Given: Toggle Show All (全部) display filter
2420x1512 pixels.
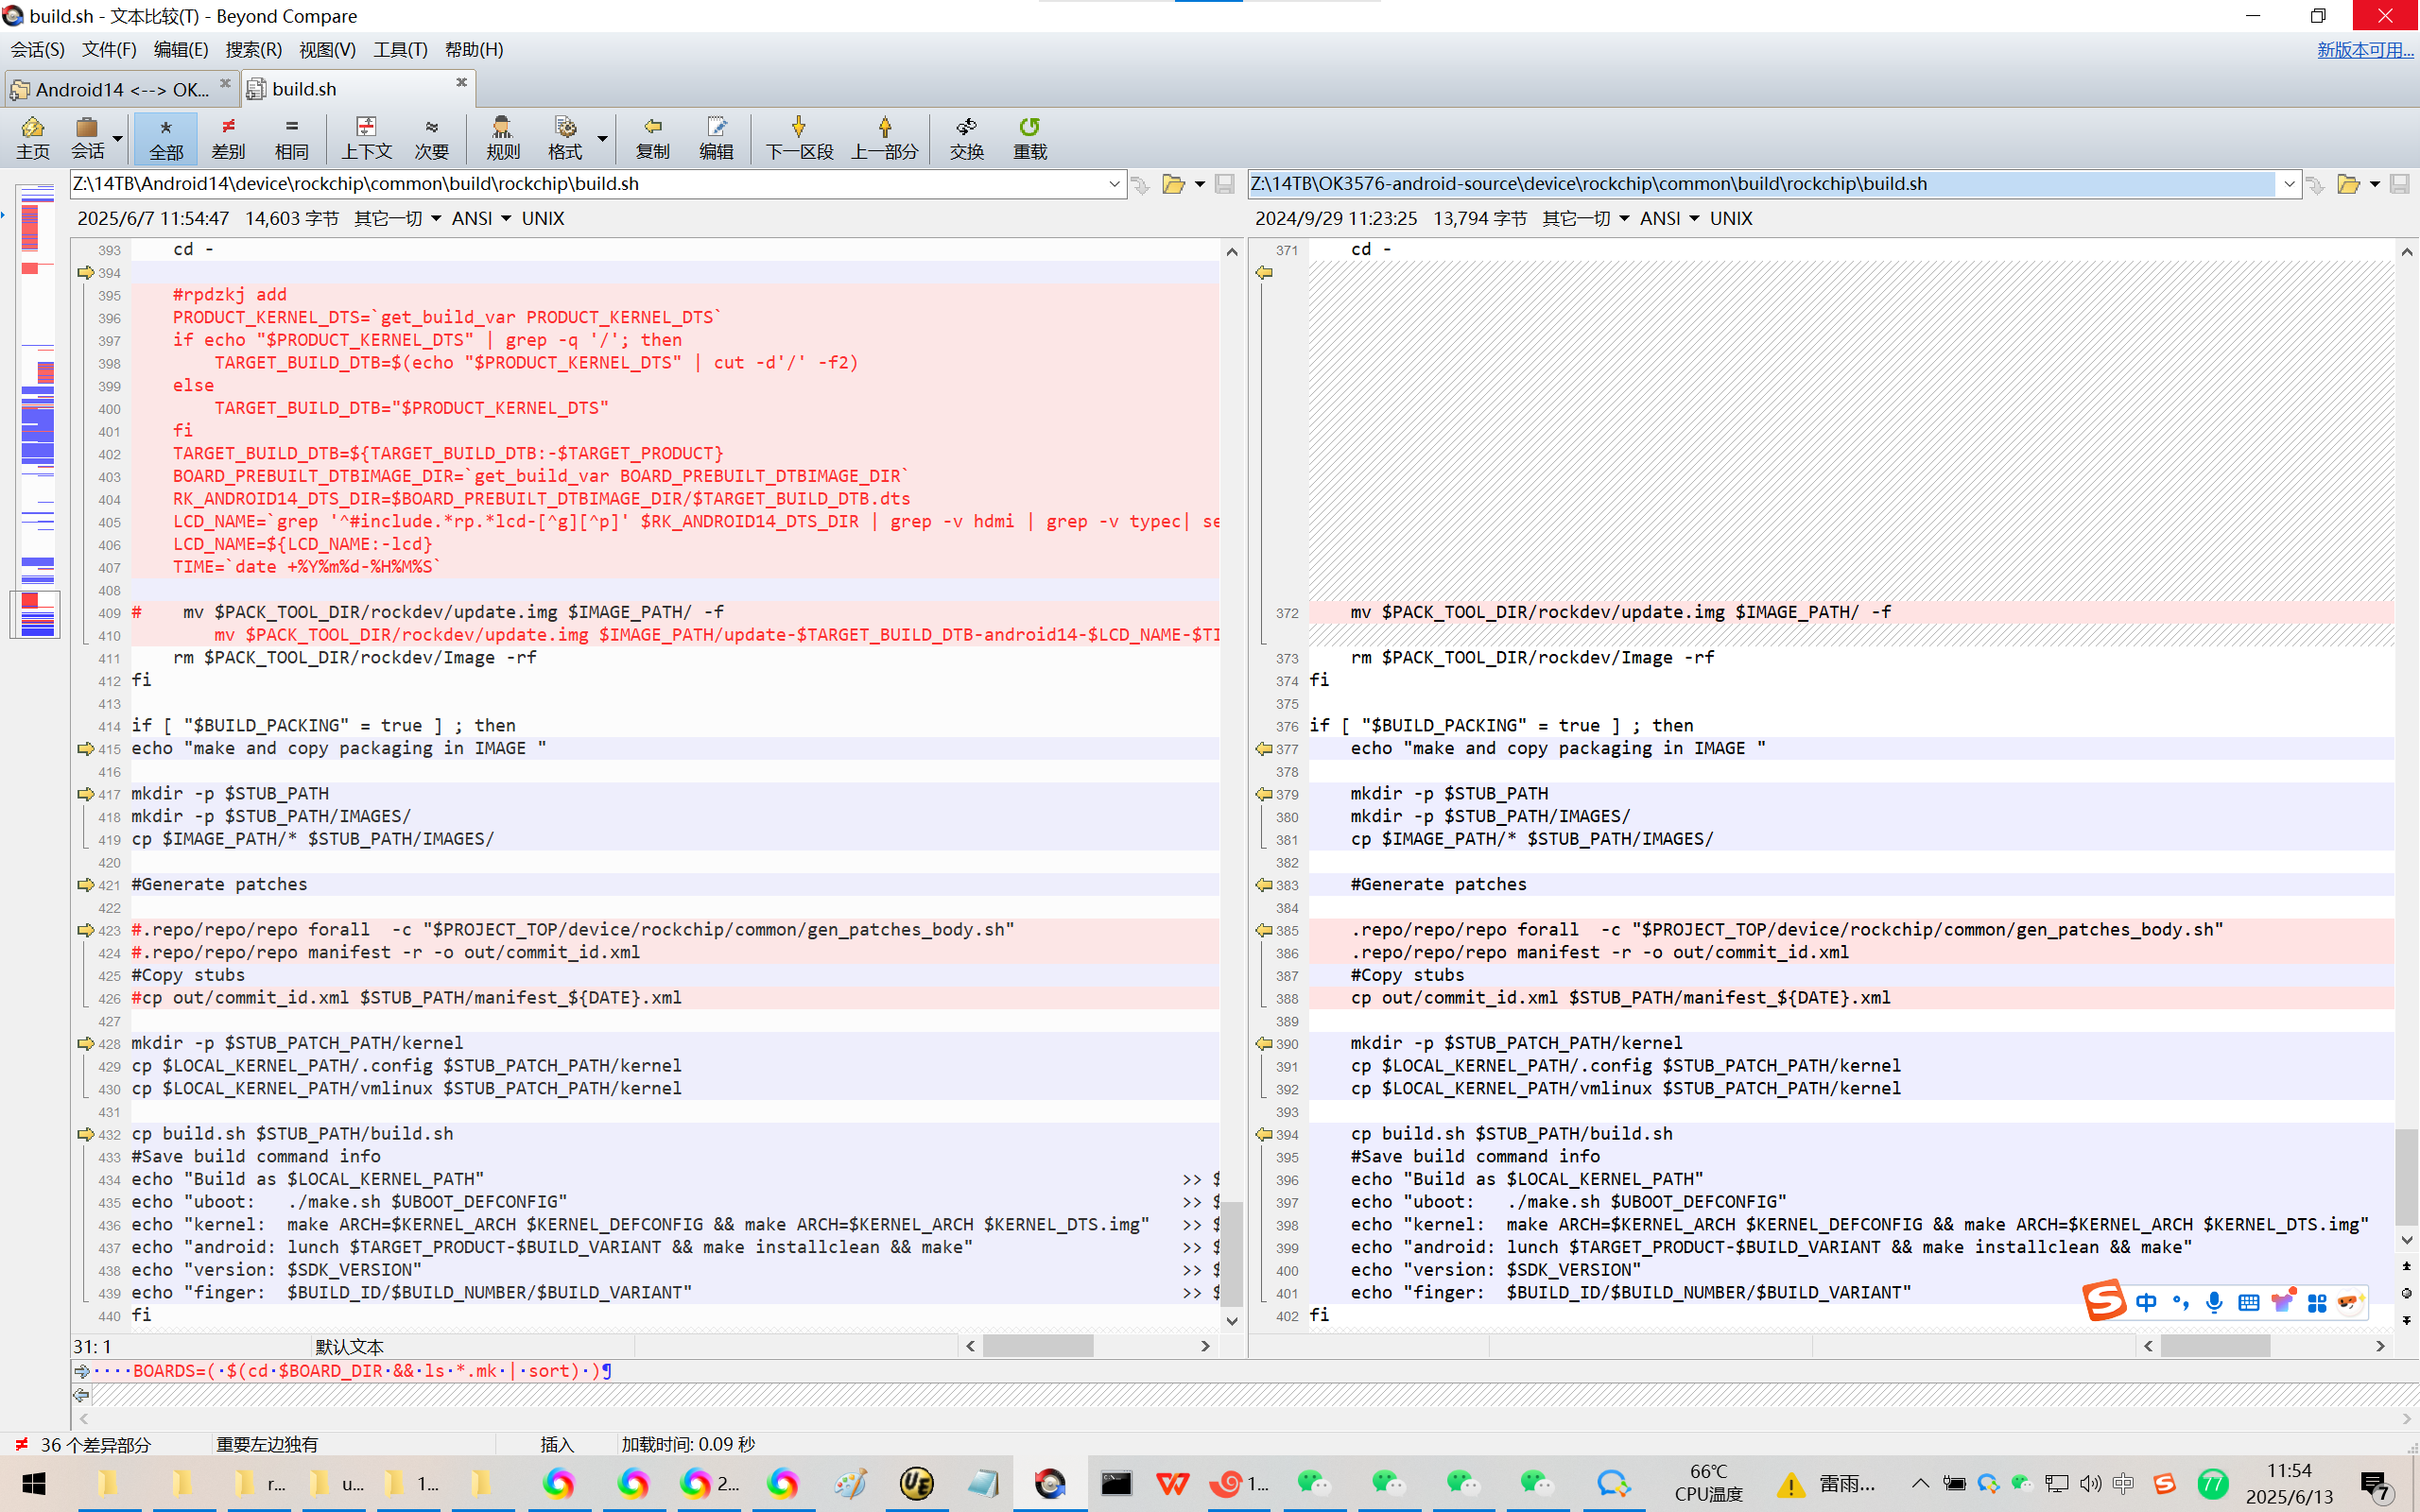Looking at the screenshot, I should click(x=166, y=137).
